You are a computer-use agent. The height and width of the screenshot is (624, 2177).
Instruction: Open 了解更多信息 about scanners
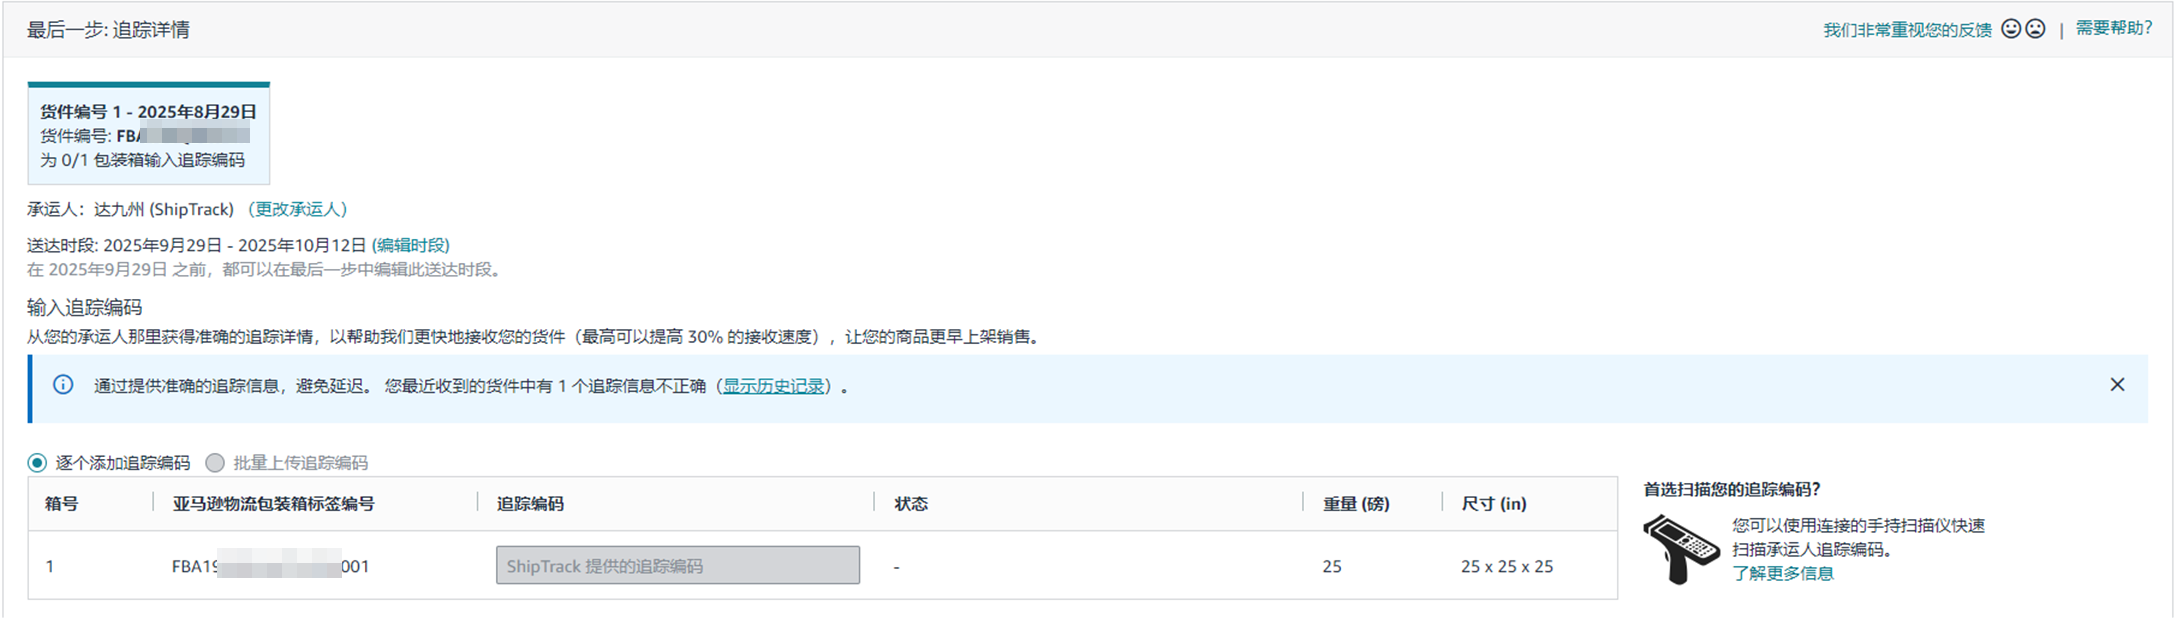click(x=1783, y=573)
